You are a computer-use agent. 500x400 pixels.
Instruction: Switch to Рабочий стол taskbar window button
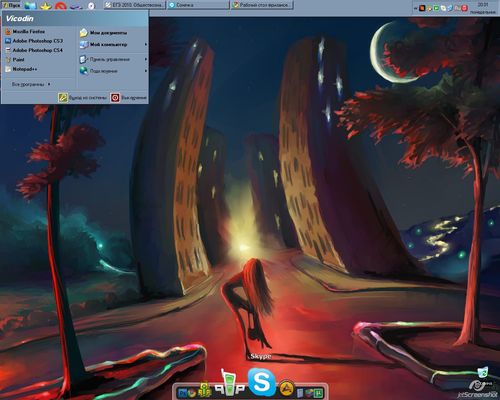click(262, 5)
